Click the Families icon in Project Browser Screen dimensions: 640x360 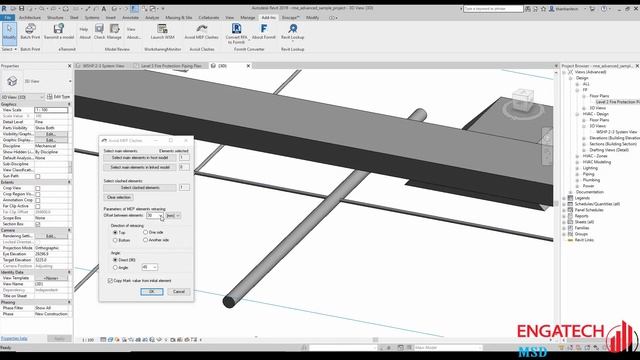pos(571,228)
